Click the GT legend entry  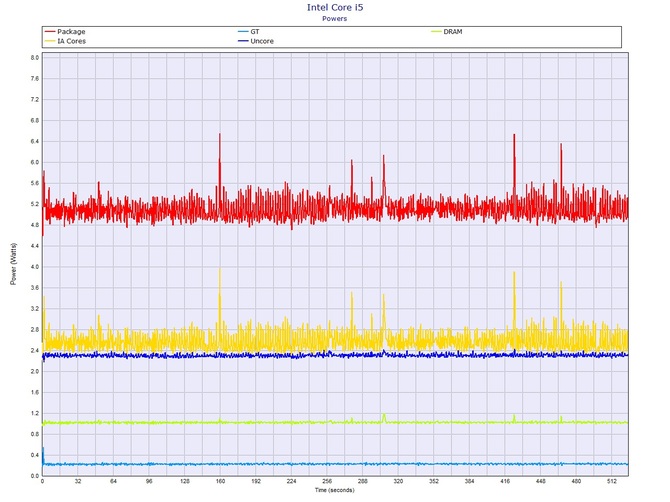point(249,32)
